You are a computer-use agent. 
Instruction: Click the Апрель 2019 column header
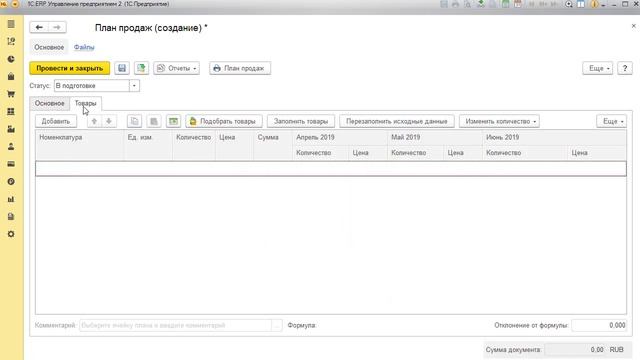[340, 138]
